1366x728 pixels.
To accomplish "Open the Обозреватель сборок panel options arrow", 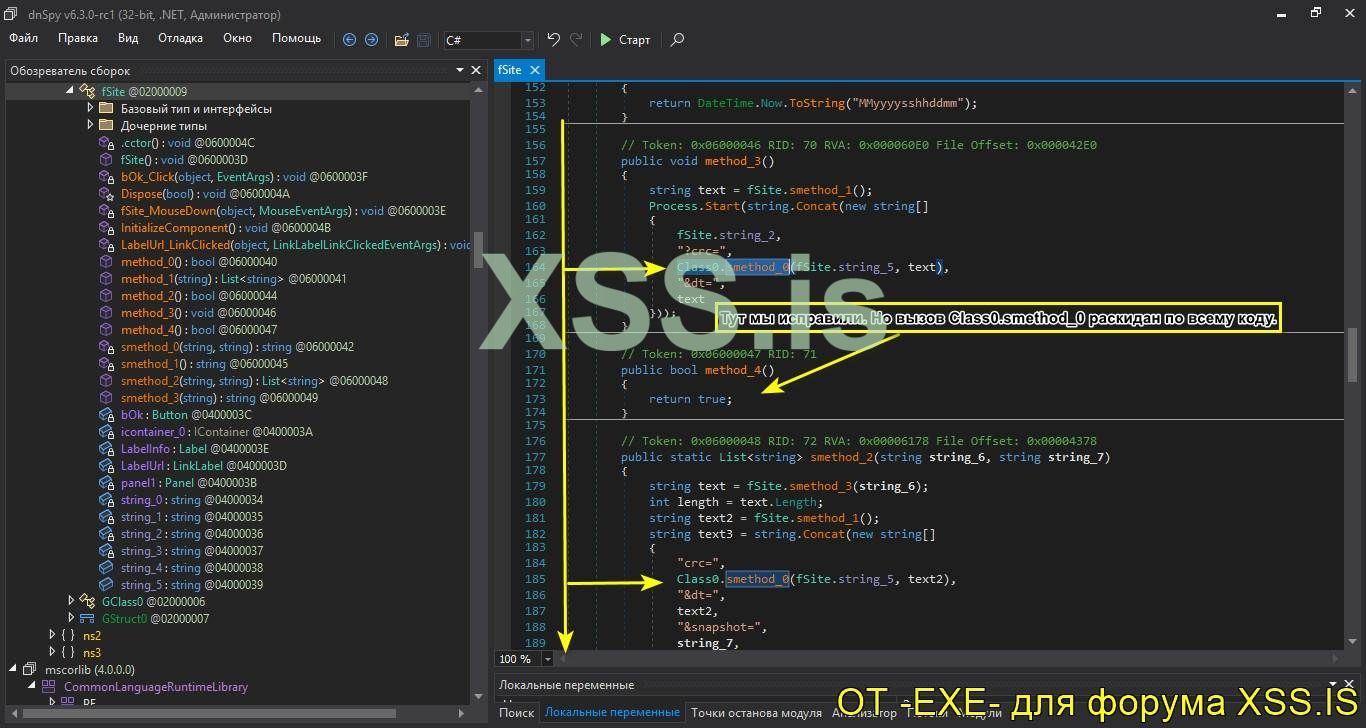I will pyautogui.click(x=460, y=70).
